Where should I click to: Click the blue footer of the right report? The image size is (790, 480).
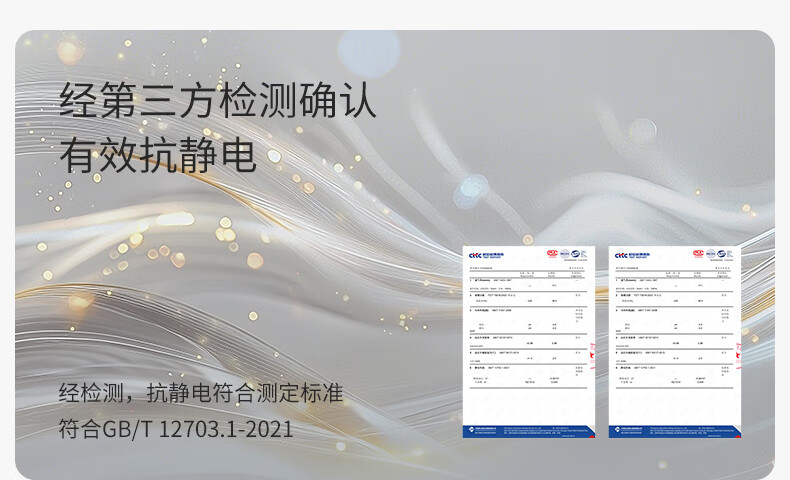click(674, 431)
